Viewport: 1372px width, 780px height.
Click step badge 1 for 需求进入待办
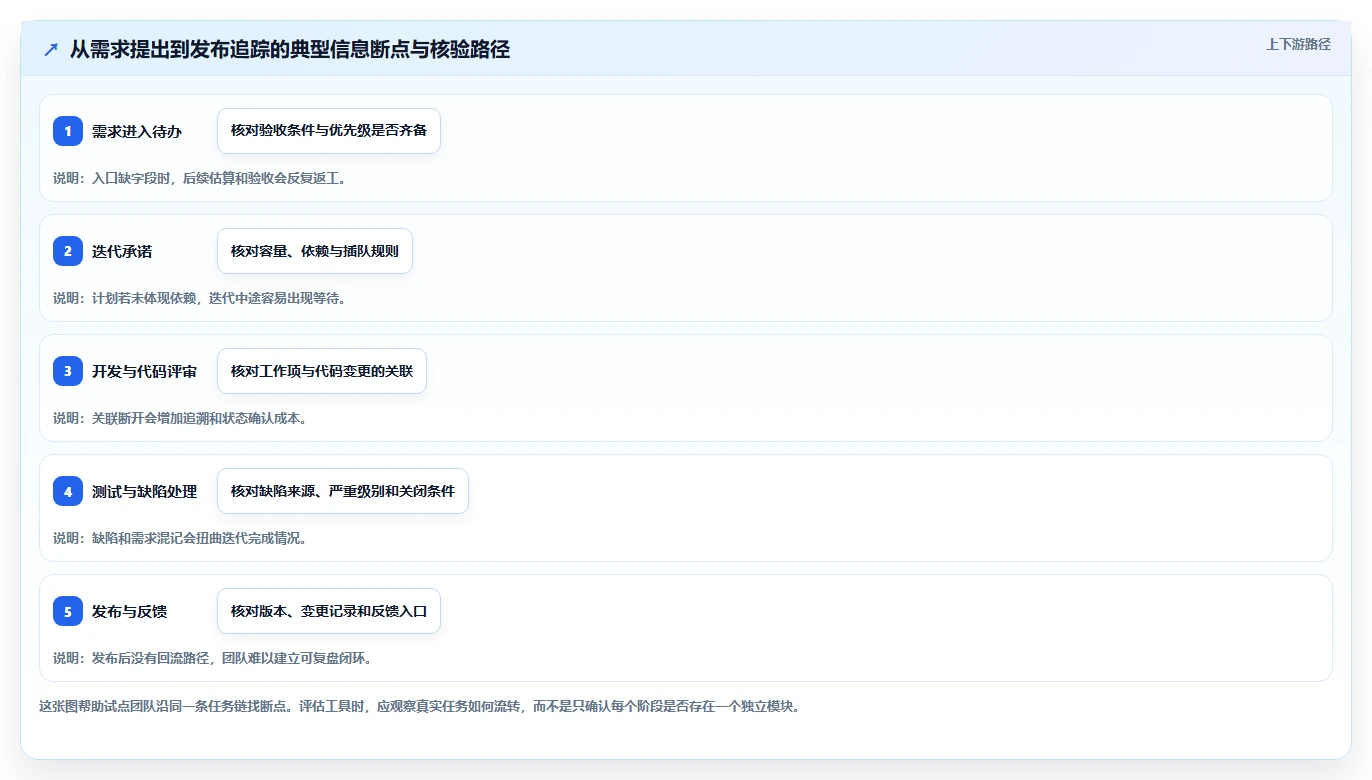[x=68, y=131]
